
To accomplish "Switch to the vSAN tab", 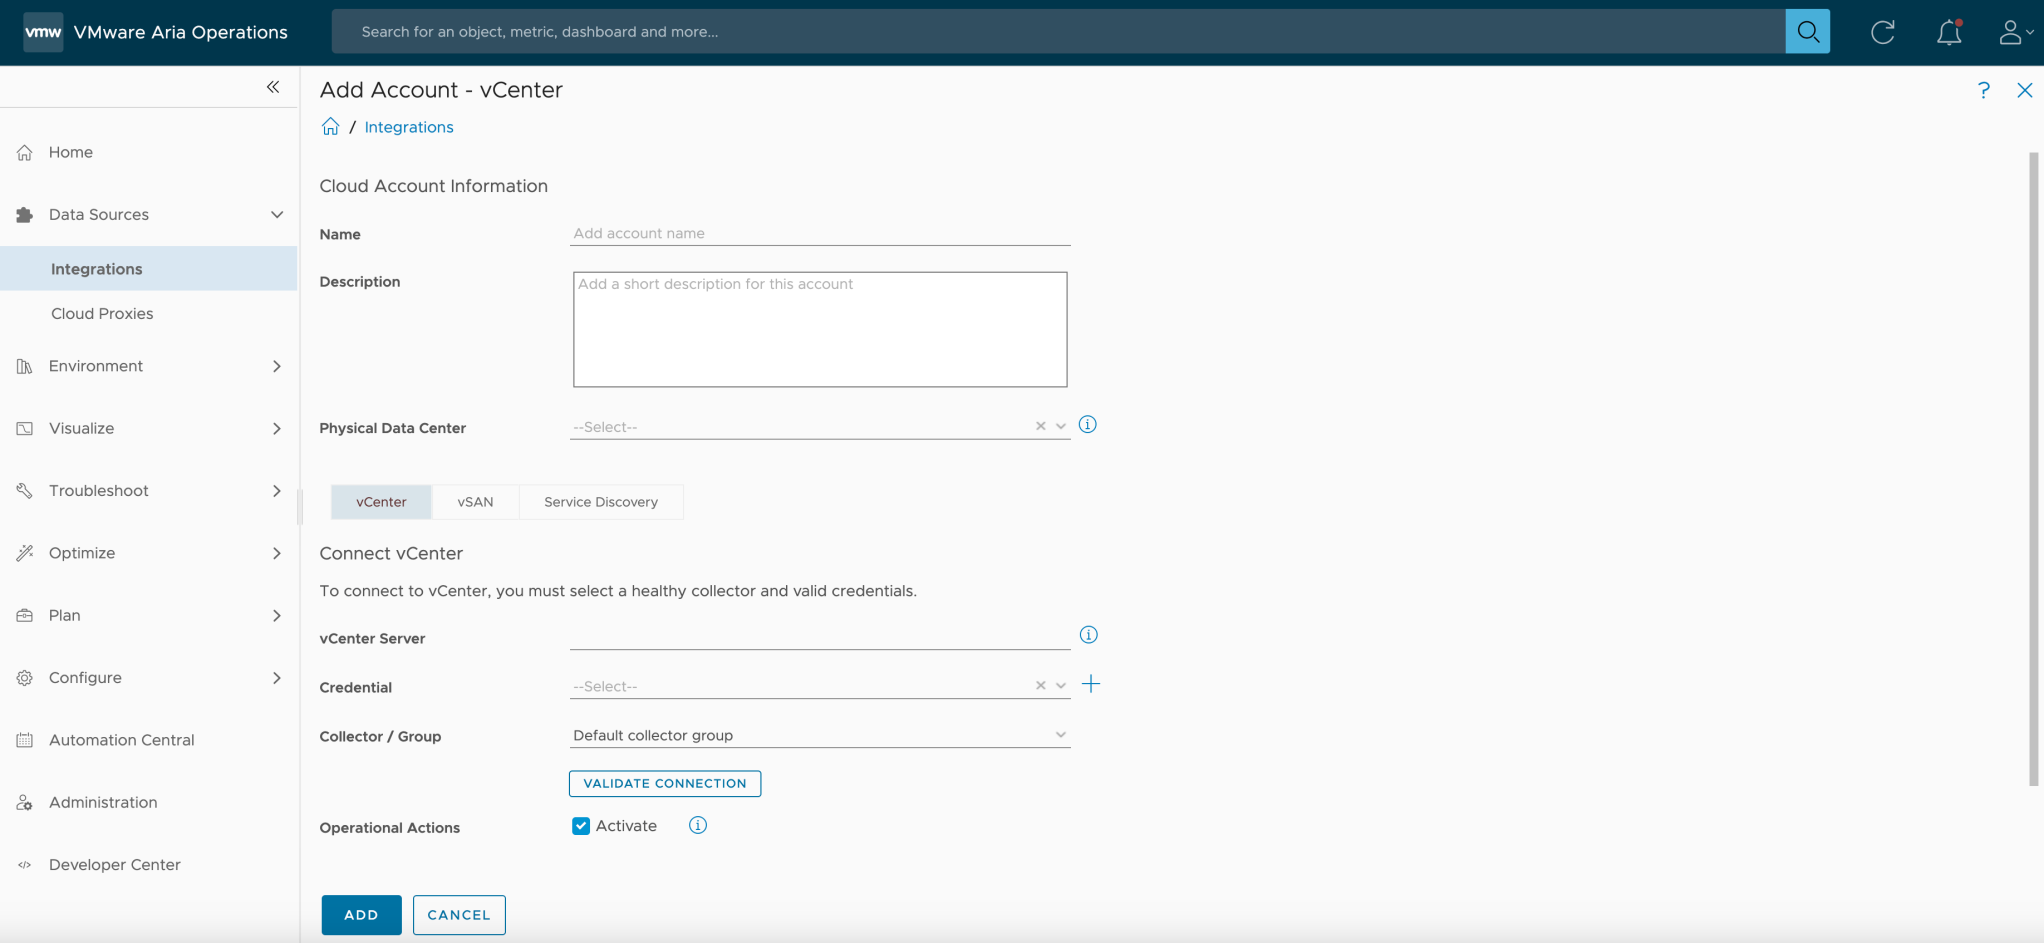I will 475,501.
